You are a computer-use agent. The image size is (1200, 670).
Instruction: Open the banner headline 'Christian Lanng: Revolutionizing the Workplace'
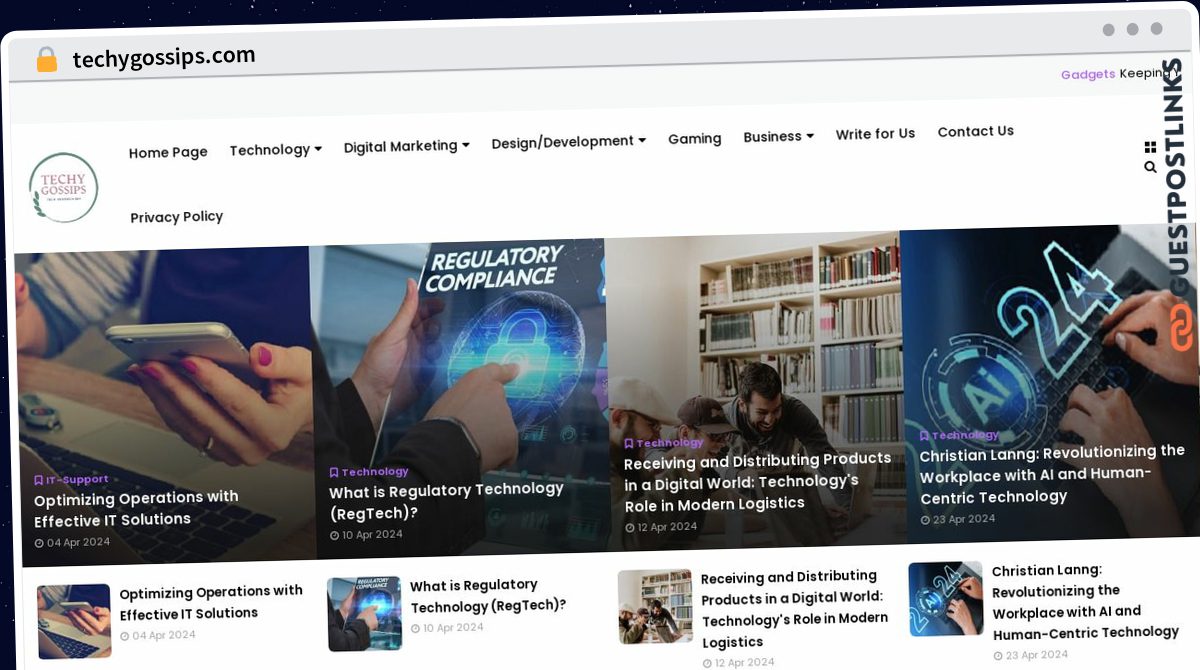tap(1052, 474)
